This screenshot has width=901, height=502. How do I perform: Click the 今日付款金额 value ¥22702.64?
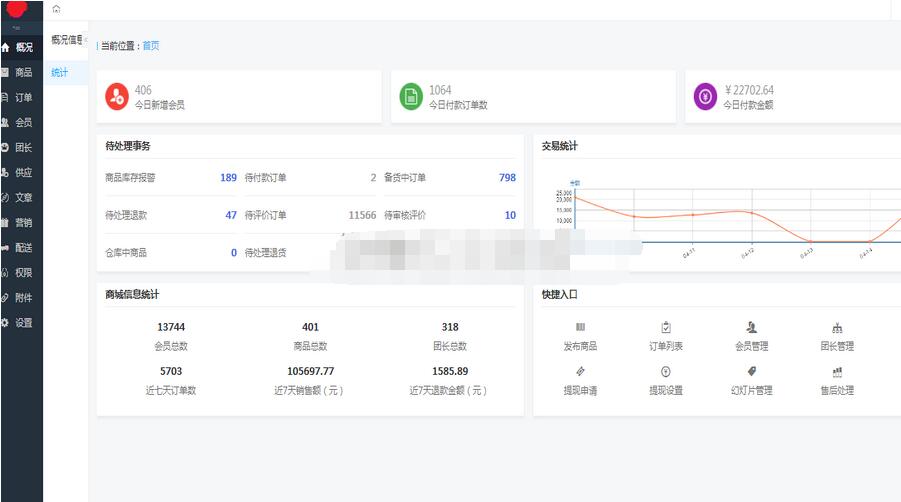click(749, 90)
